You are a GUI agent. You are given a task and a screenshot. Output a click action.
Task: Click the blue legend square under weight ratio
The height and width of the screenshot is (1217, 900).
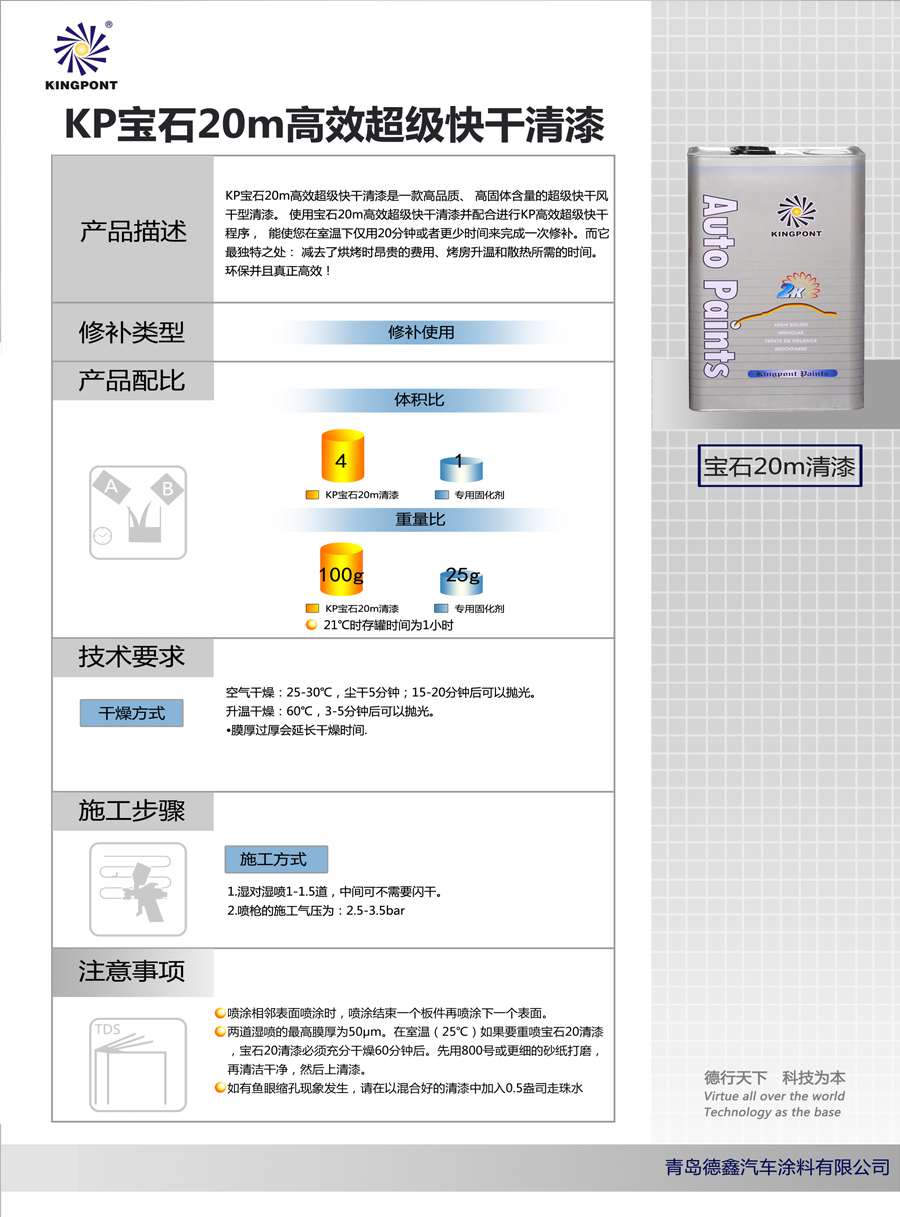tap(441, 608)
